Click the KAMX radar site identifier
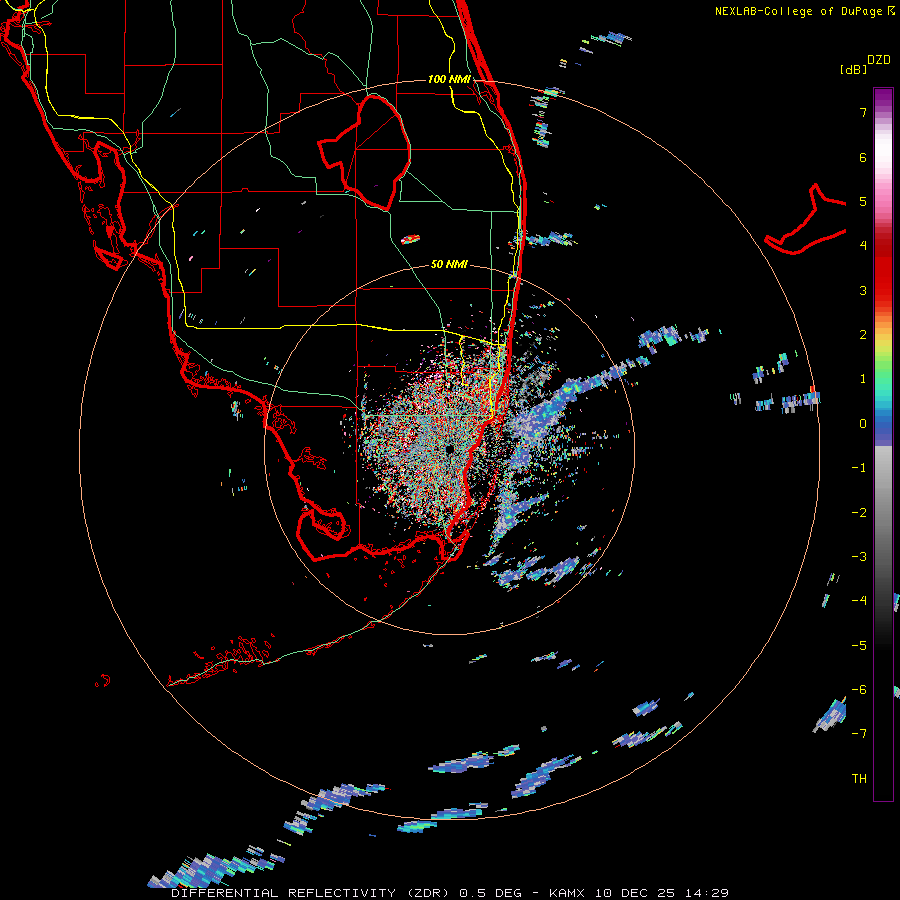Image resolution: width=900 pixels, height=900 pixels. [567, 893]
